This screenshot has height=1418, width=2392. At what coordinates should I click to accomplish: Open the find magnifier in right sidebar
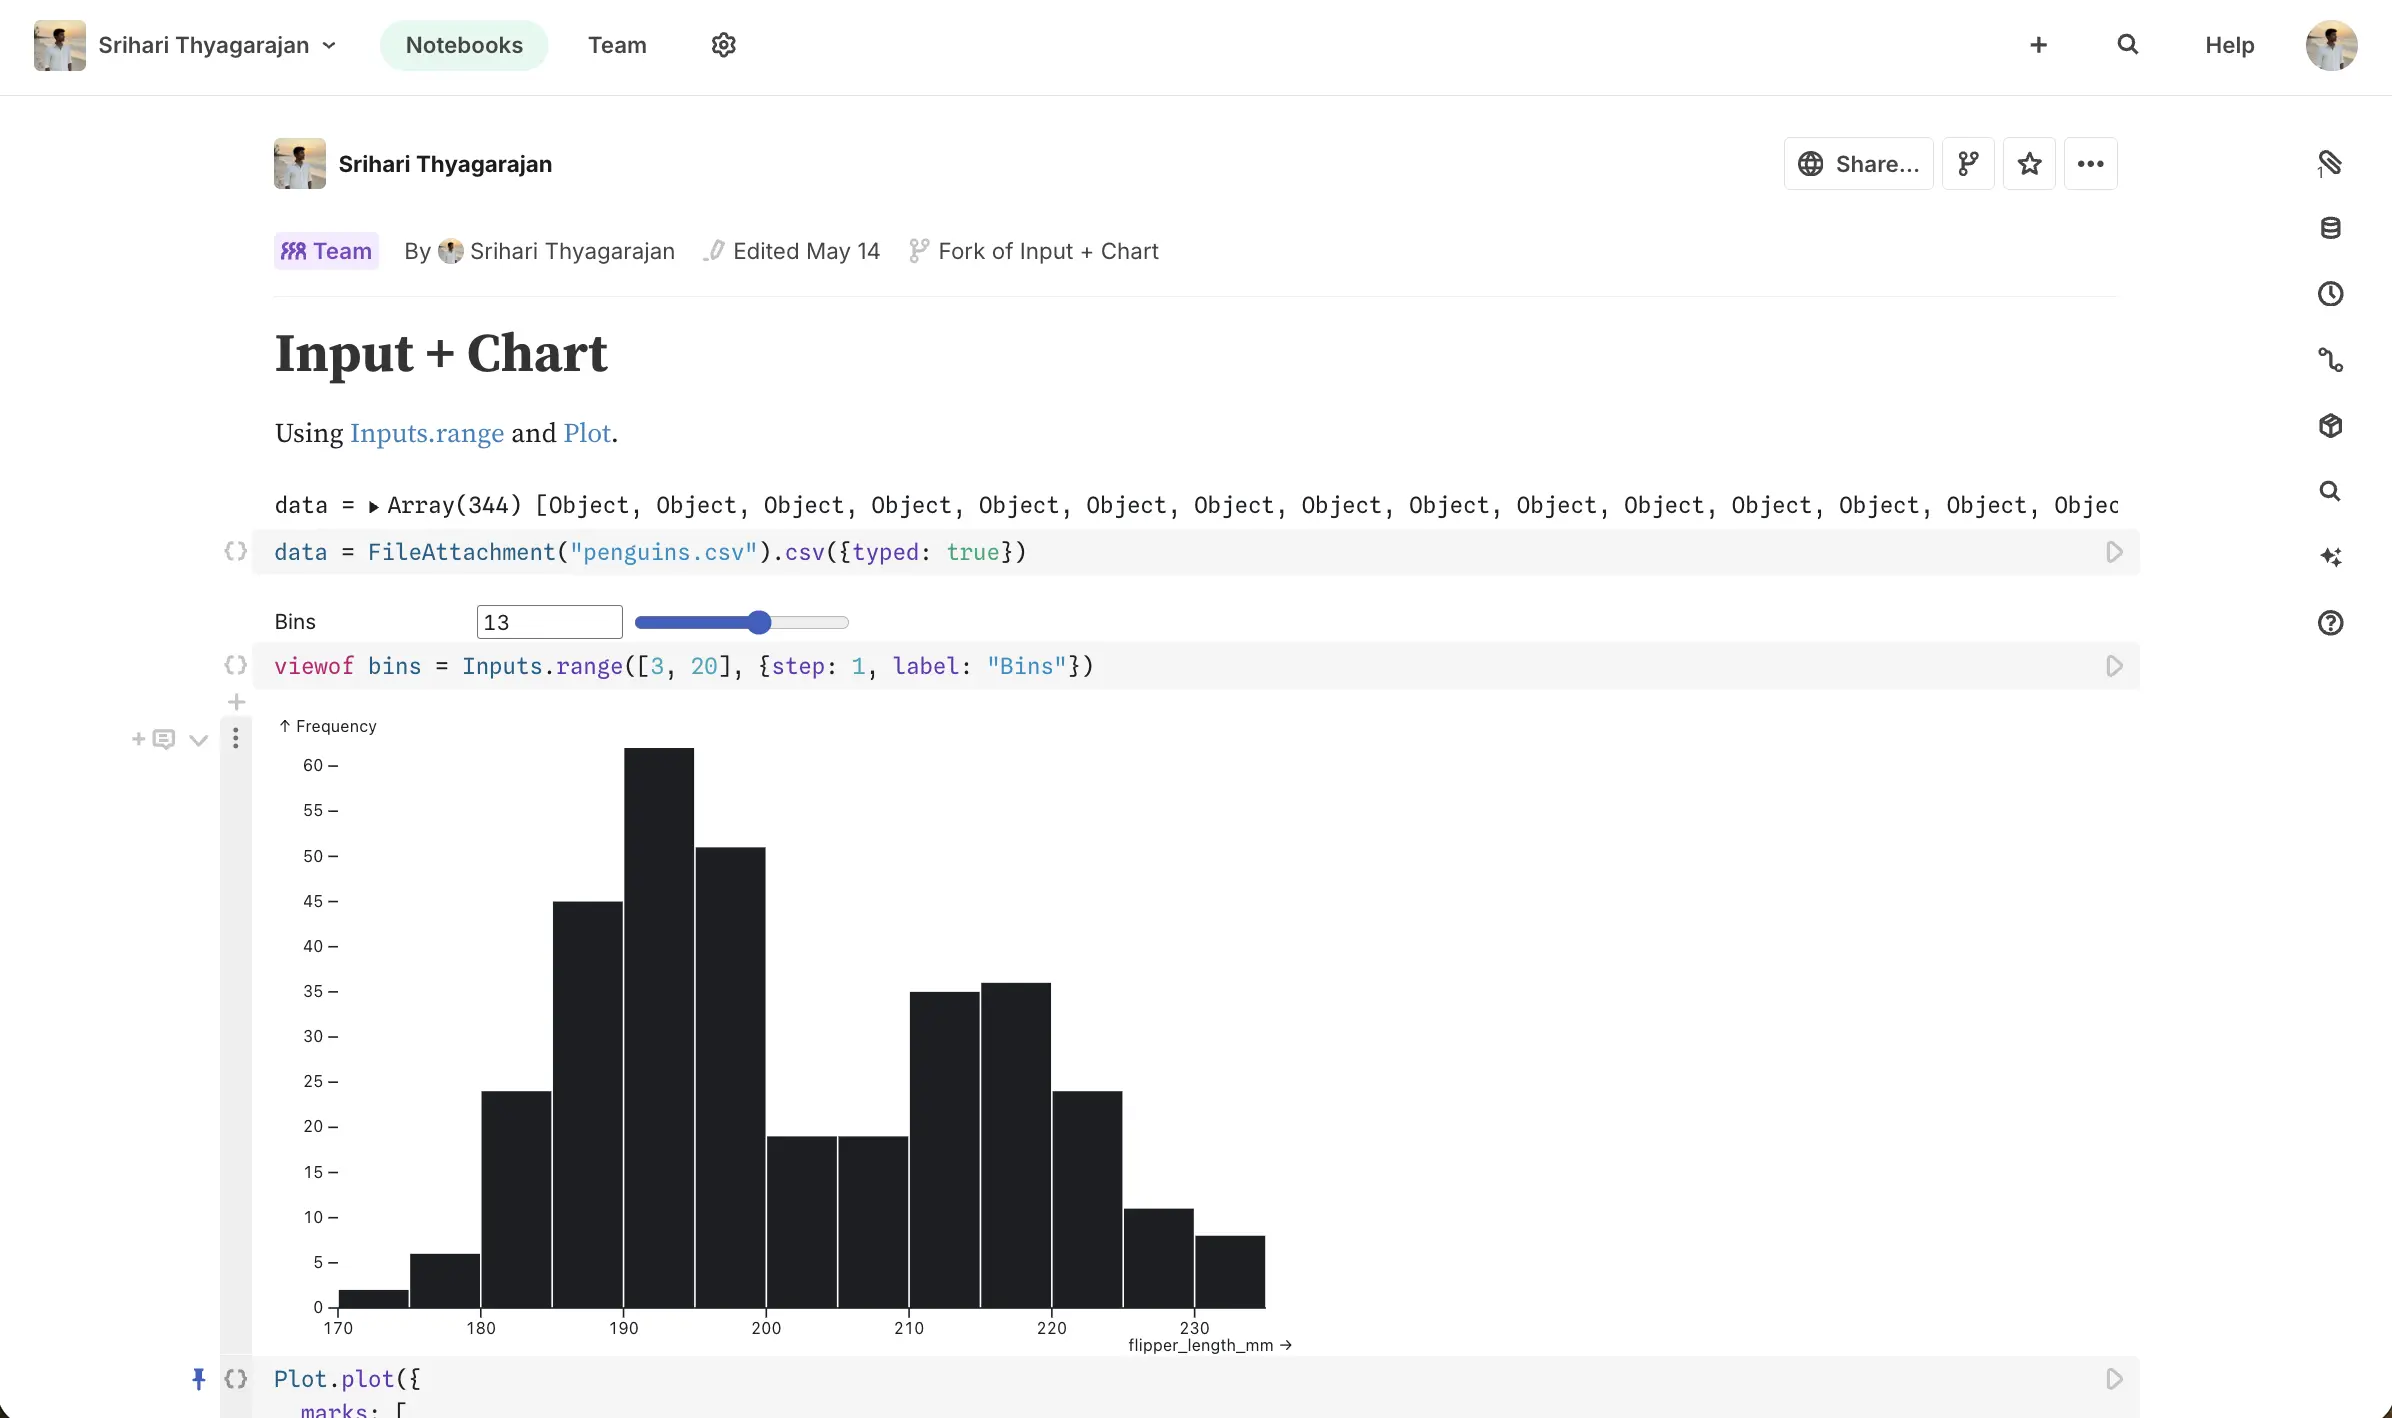tap(2330, 491)
